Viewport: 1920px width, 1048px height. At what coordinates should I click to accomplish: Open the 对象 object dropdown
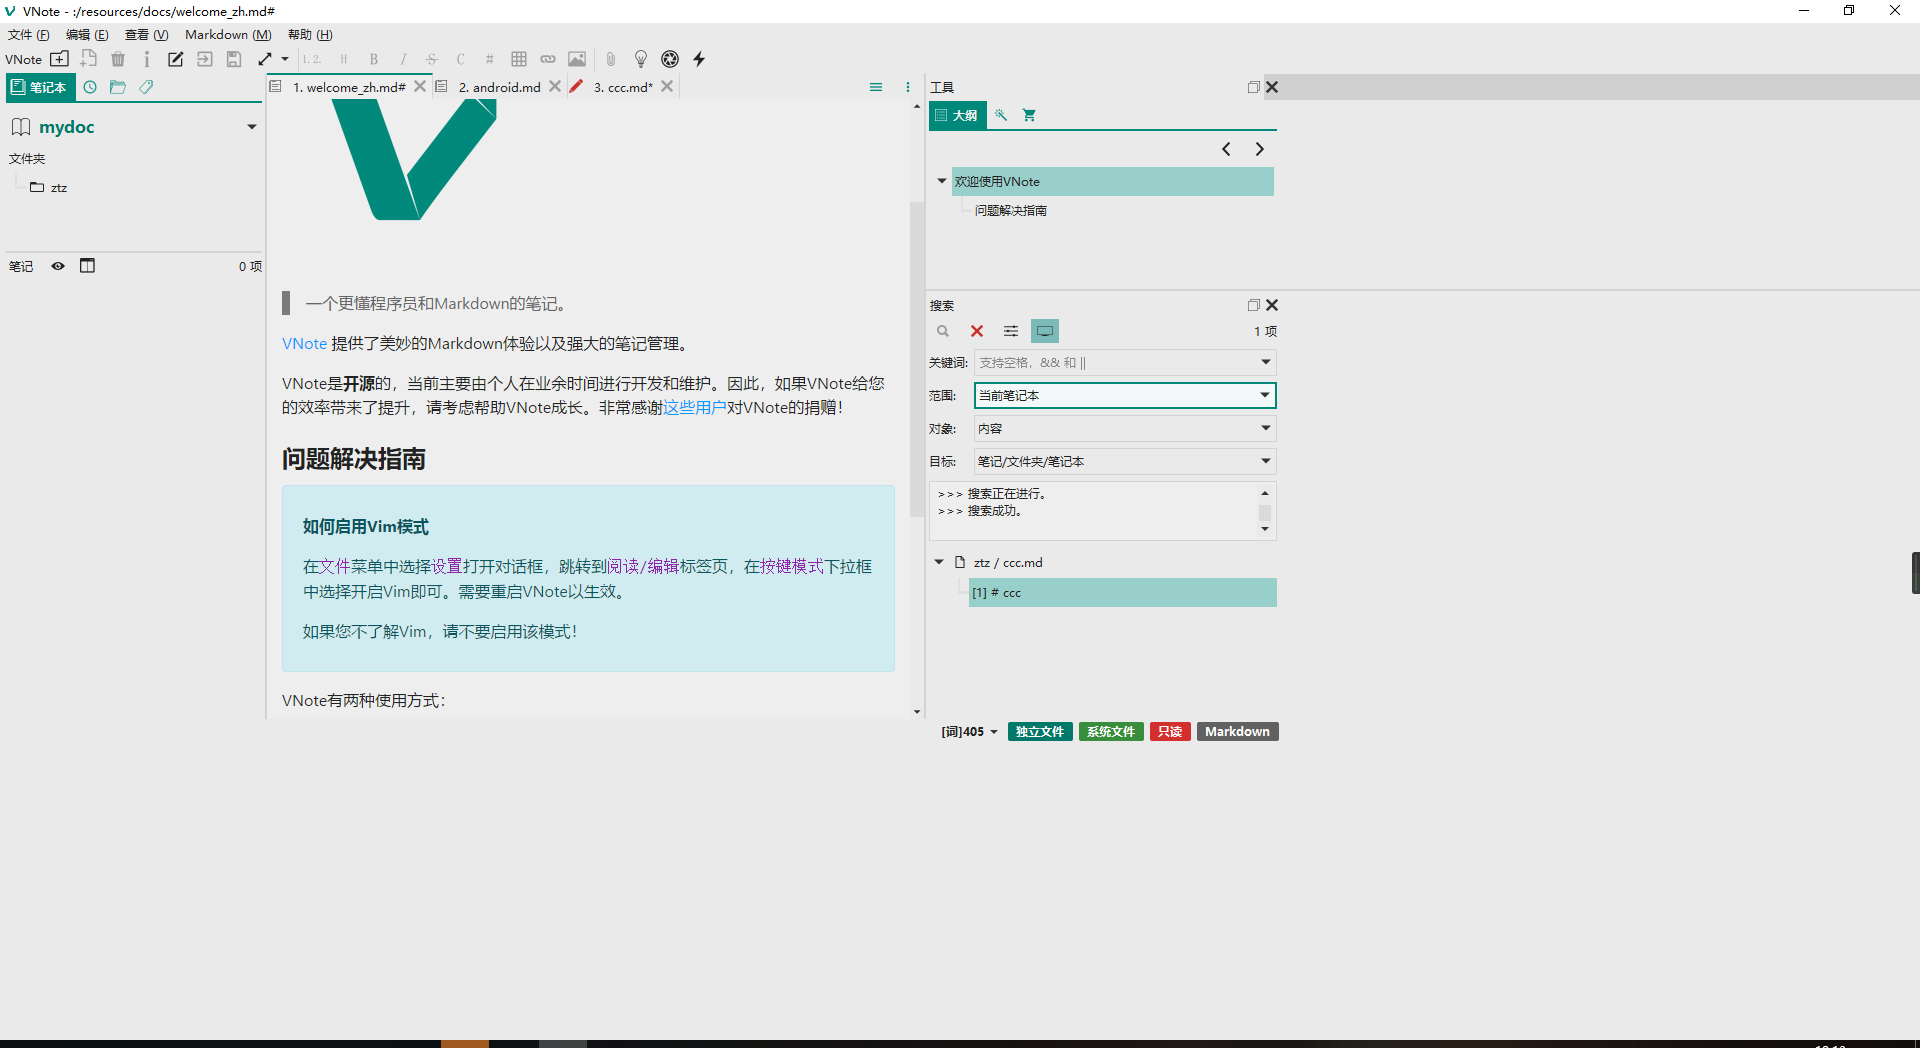[1125, 428]
